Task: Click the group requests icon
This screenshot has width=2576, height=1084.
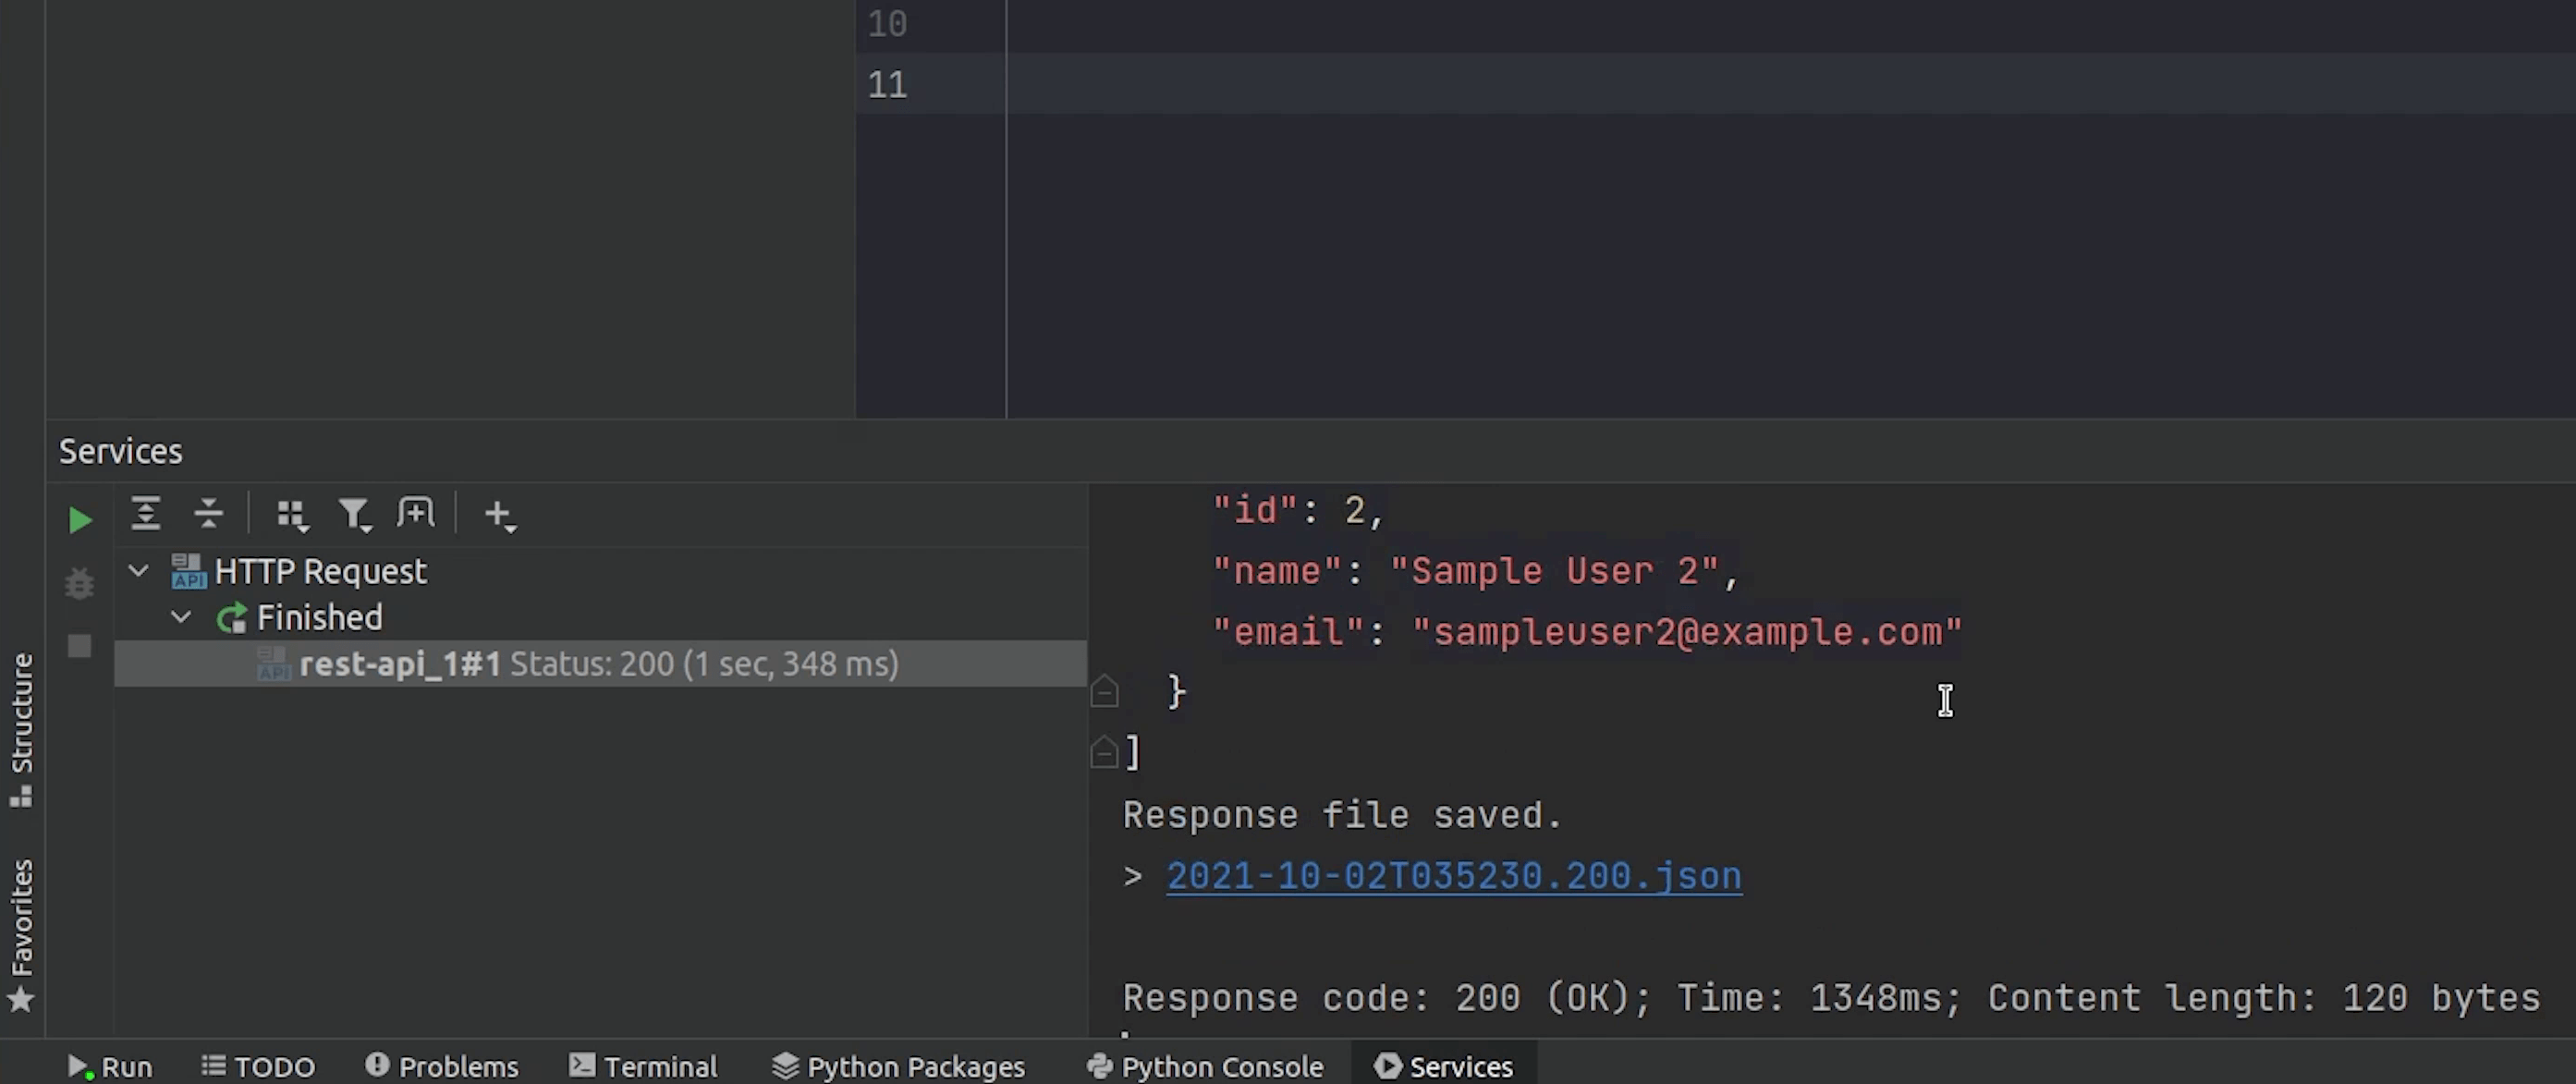Action: tap(291, 514)
